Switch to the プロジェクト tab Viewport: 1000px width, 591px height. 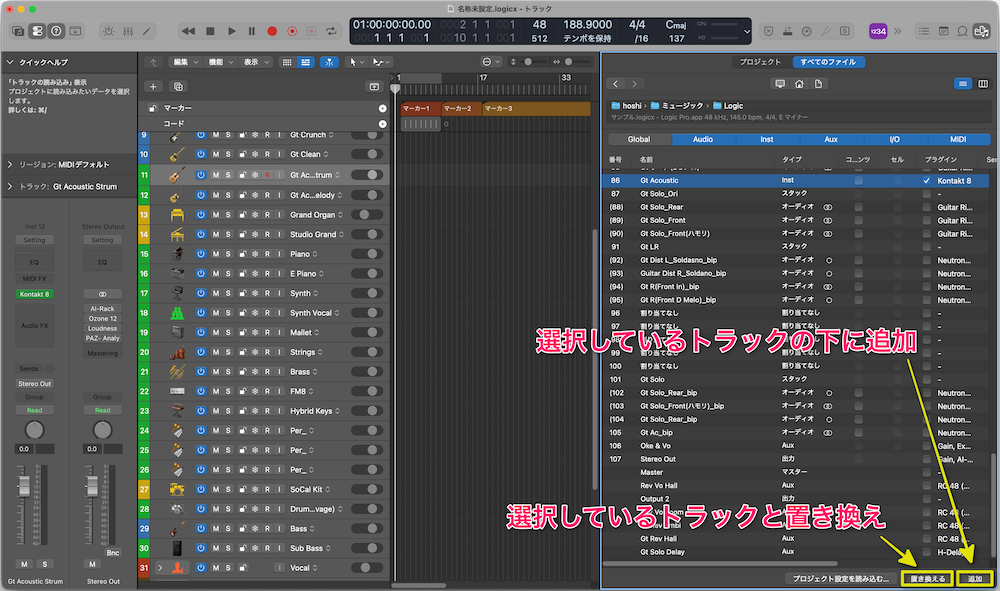(760, 62)
